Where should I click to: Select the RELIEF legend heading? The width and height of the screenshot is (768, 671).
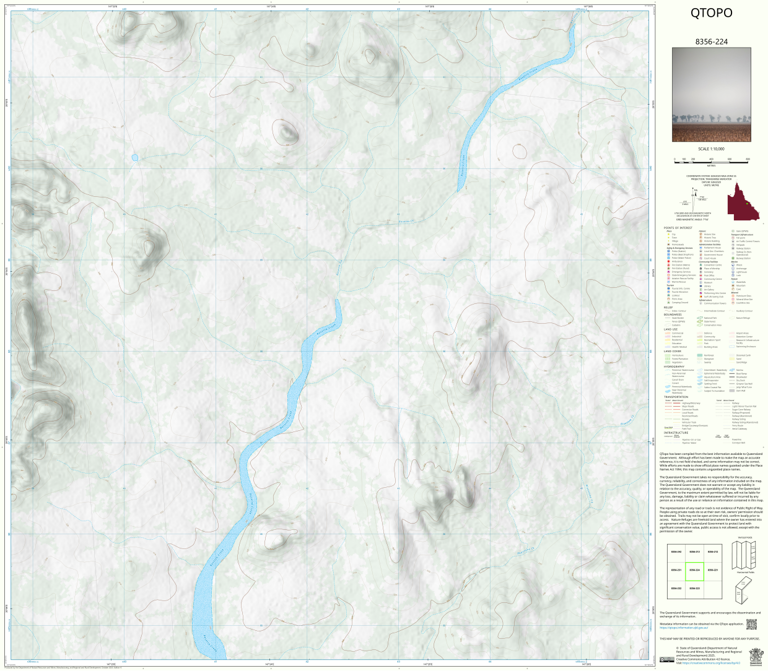point(667,308)
